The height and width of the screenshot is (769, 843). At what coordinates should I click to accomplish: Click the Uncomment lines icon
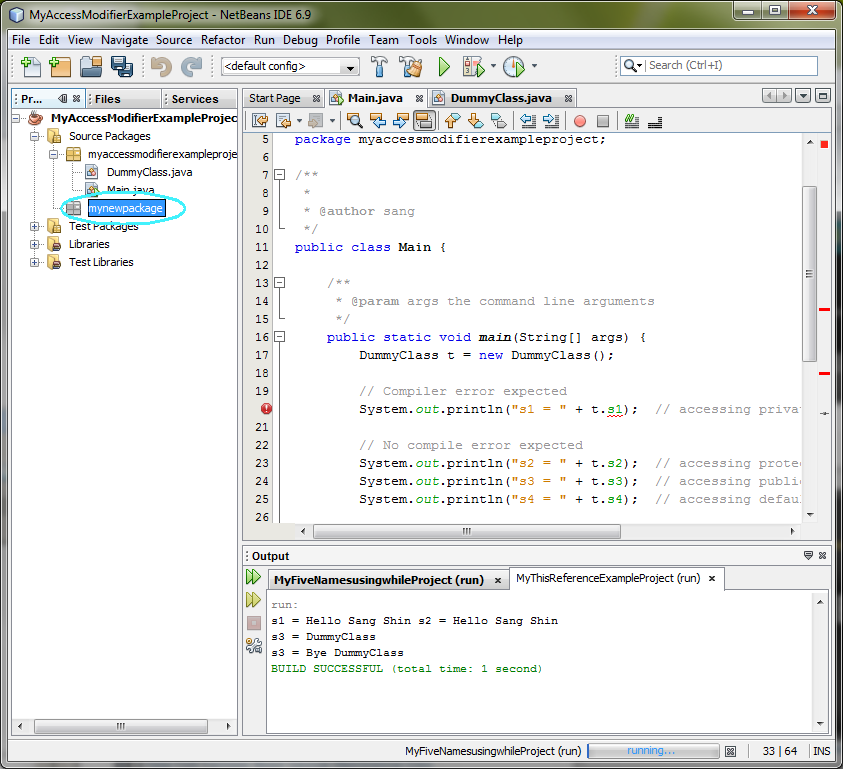[x=655, y=121]
